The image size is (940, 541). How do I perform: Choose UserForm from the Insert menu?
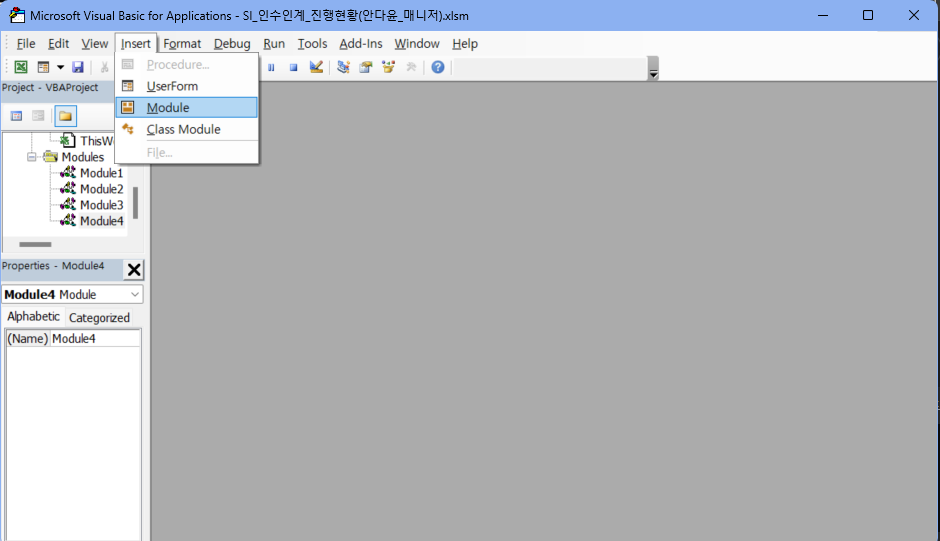point(186,86)
